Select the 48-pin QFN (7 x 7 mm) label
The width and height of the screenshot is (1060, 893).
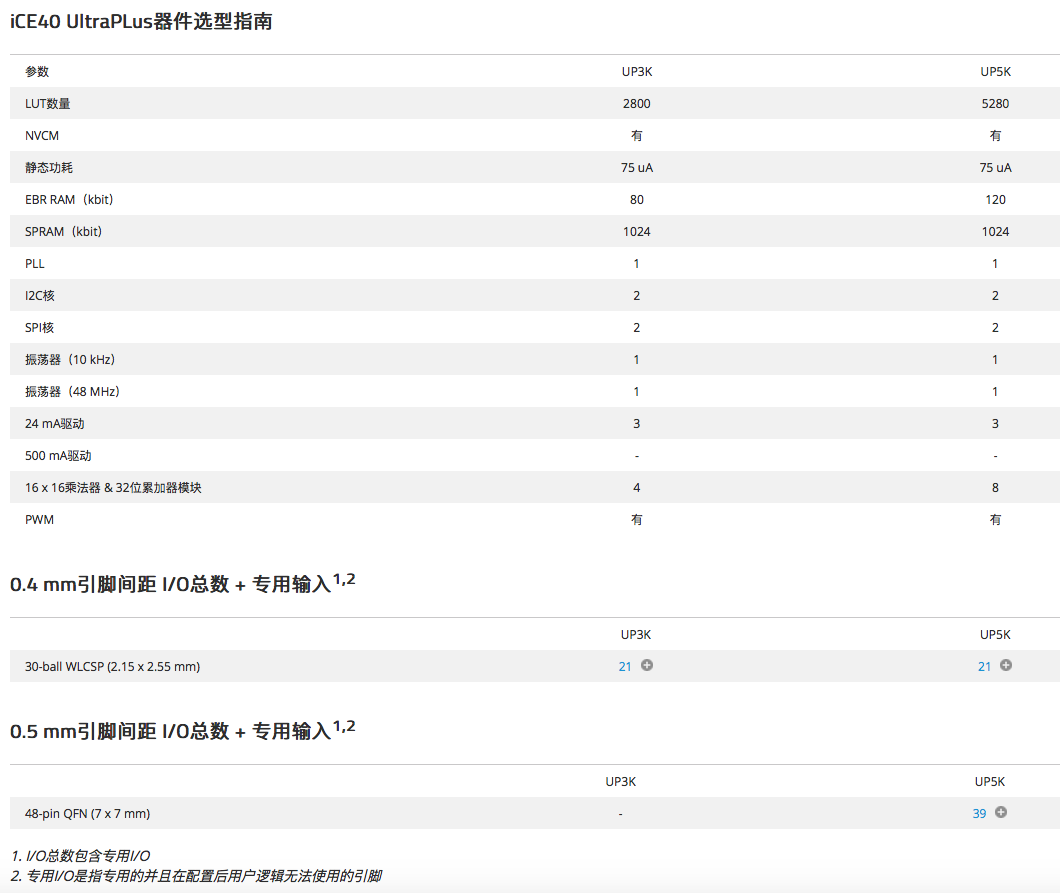coord(87,813)
